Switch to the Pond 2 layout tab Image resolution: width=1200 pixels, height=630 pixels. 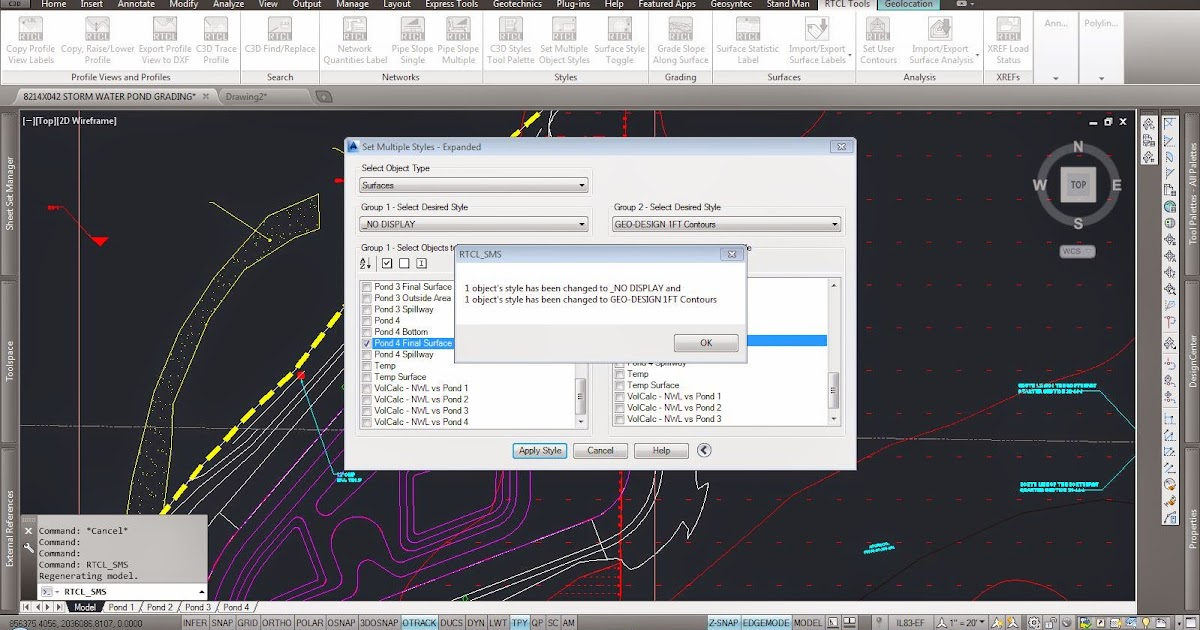tap(159, 606)
